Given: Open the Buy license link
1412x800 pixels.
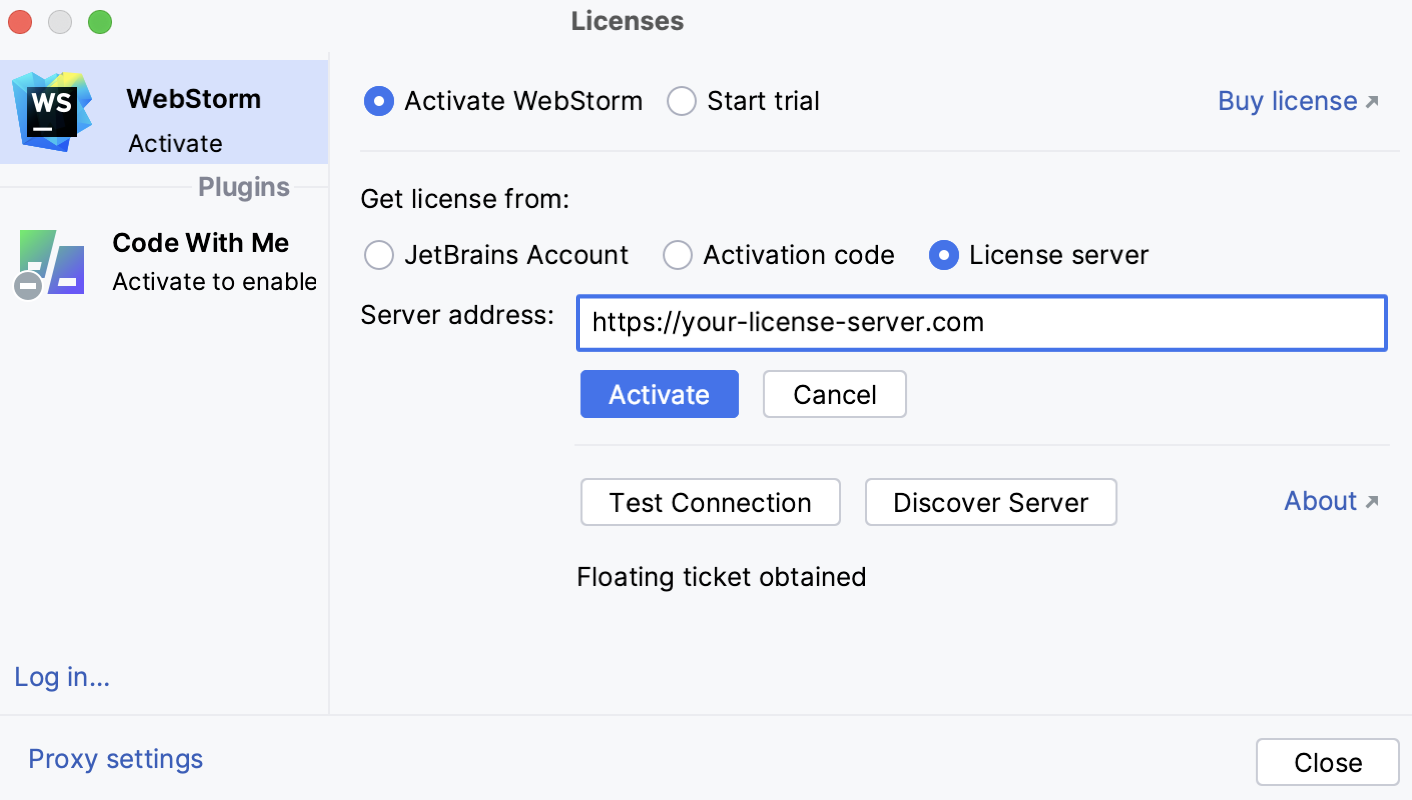Looking at the screenshot, I should tap(1287, 101).
